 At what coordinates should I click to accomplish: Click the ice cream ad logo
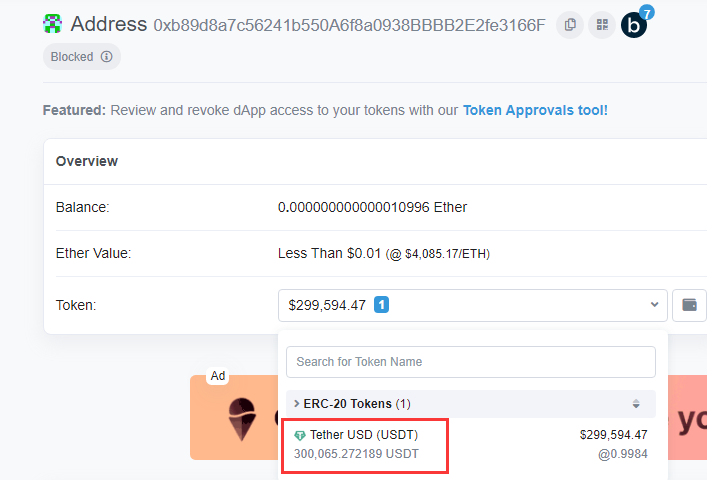[x=241, y=417]
